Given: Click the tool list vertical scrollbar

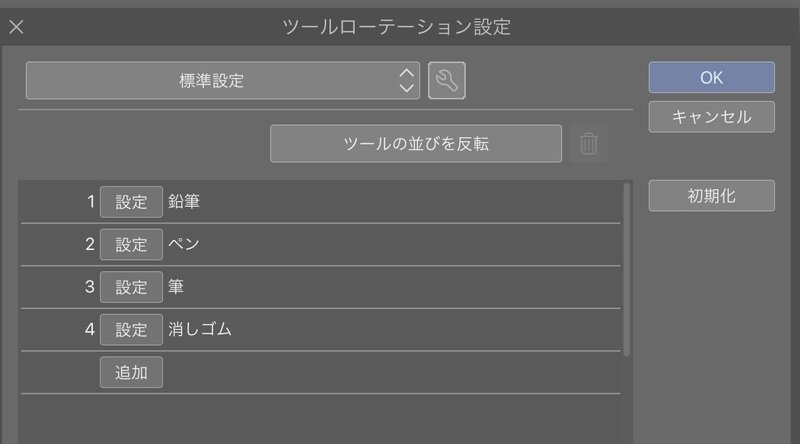Looking at the screenshot, I should point(627,269).
